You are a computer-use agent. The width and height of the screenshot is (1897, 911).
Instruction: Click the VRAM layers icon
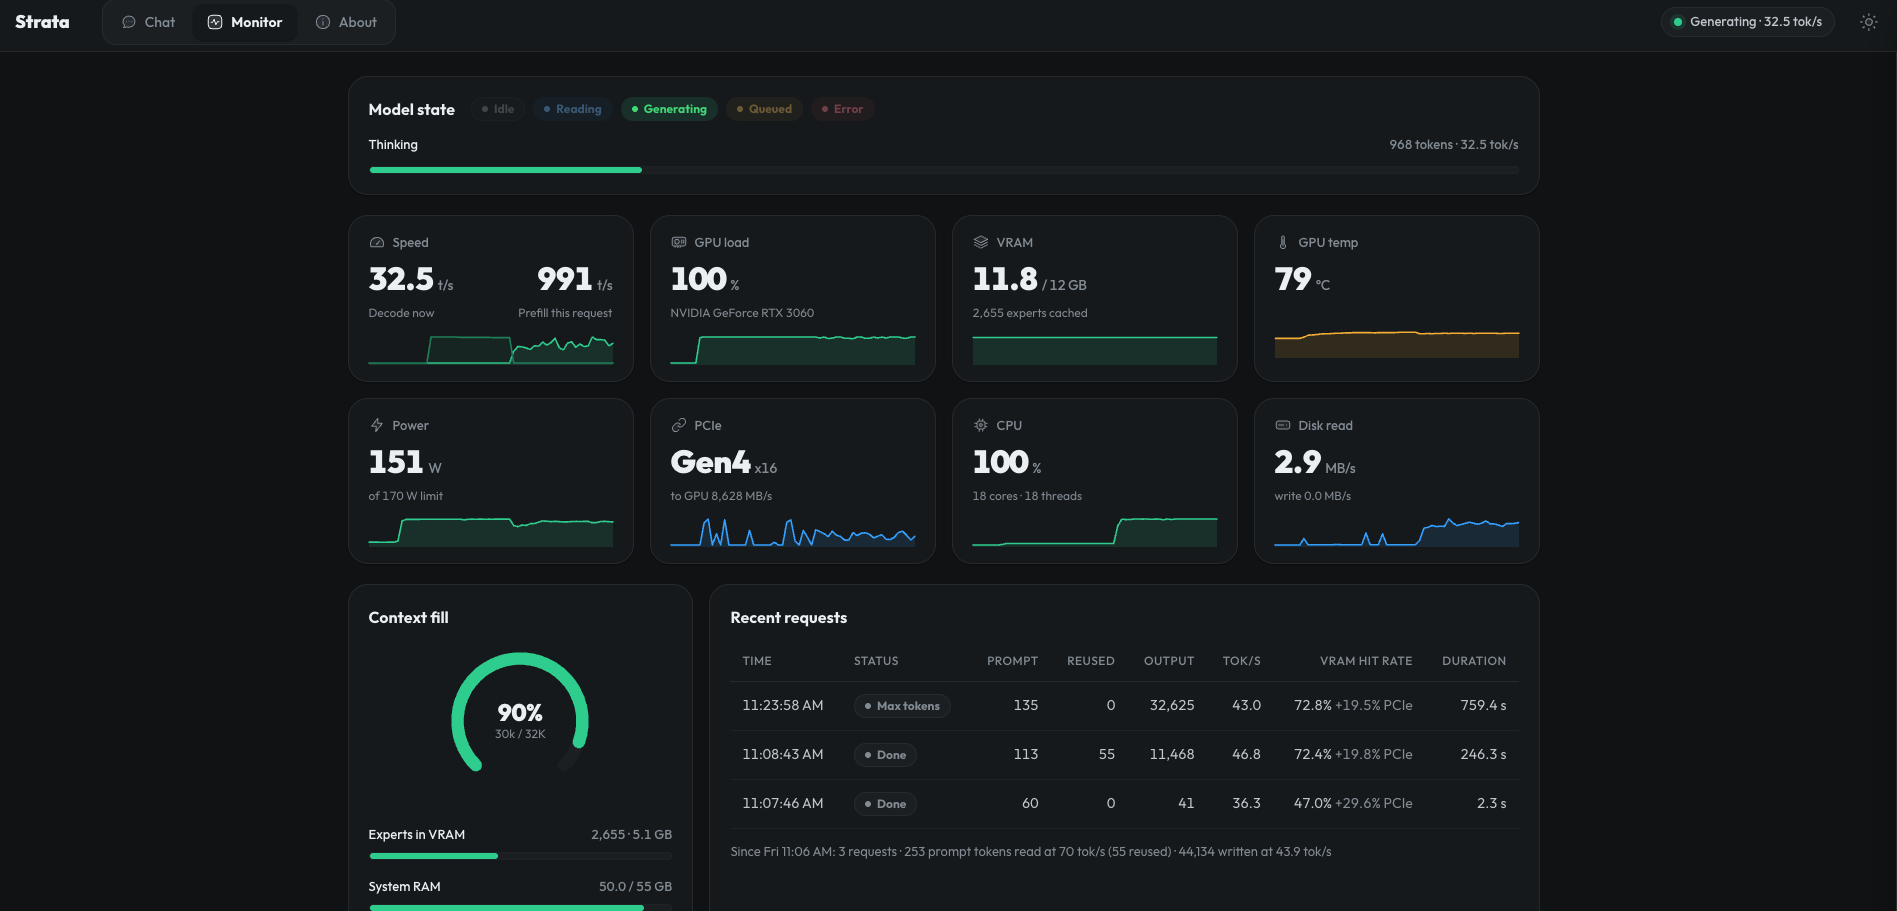[x=981, y=243]
